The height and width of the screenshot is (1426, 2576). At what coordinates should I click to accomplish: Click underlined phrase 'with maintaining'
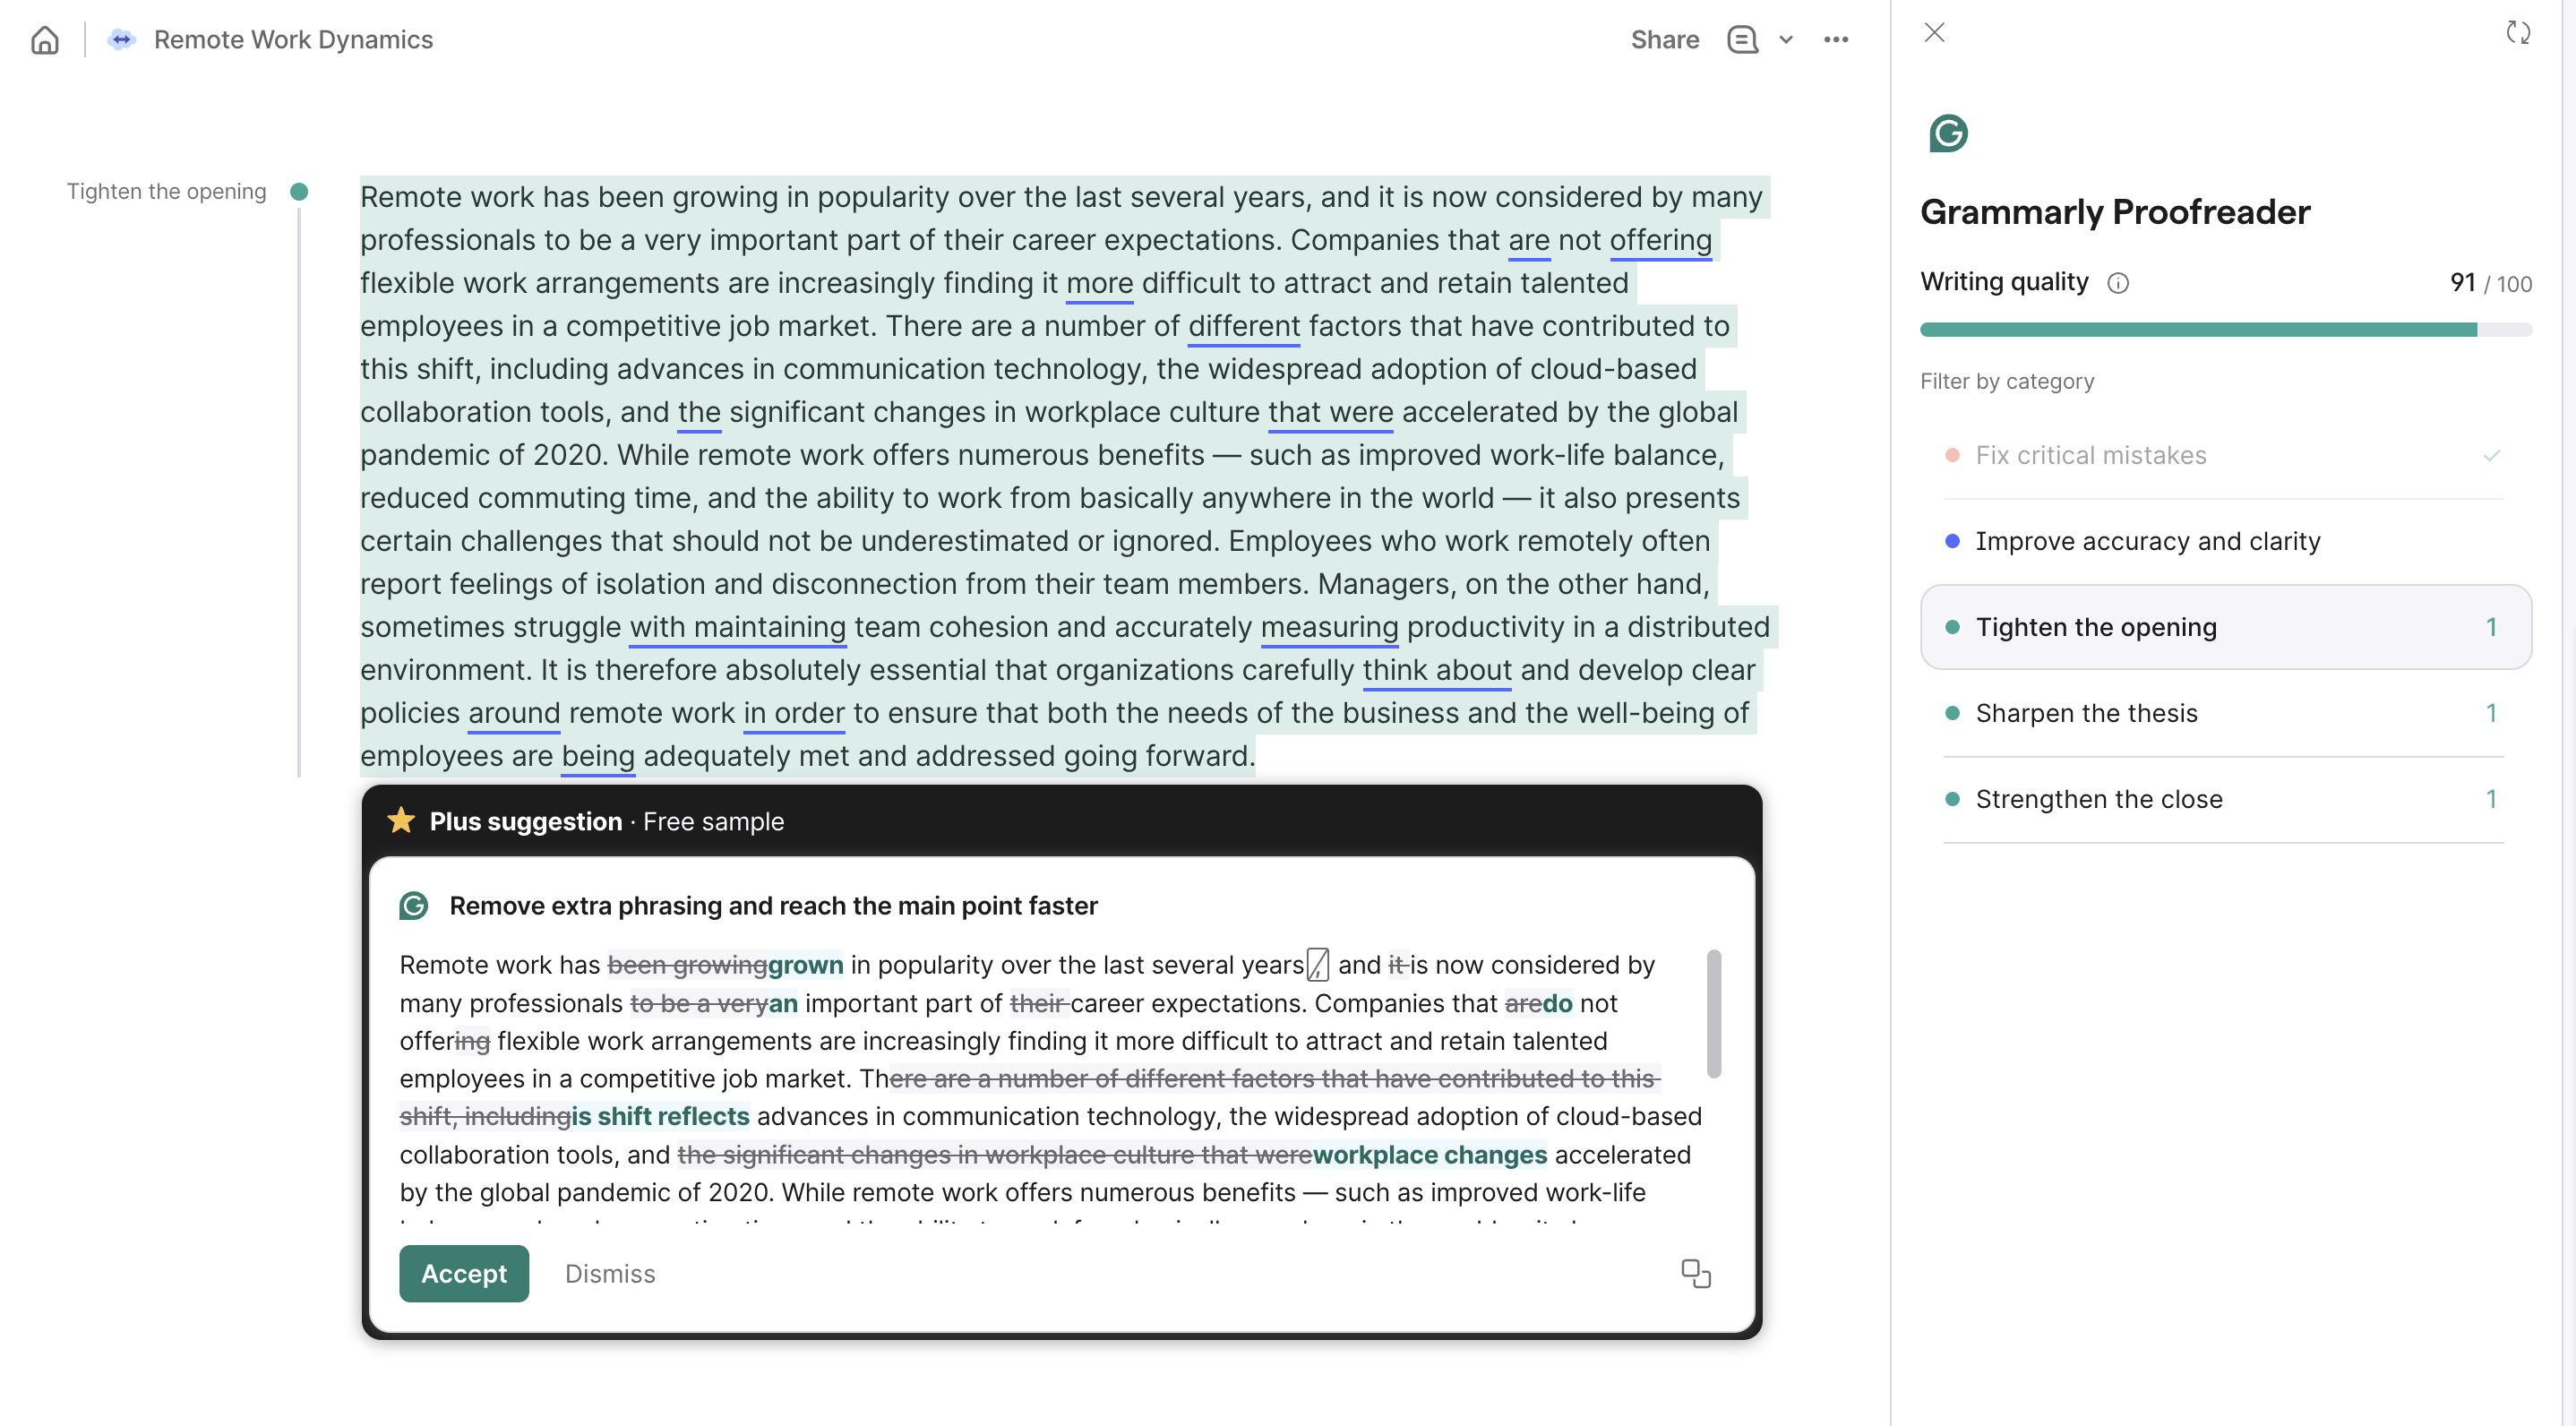coord(738,627)
